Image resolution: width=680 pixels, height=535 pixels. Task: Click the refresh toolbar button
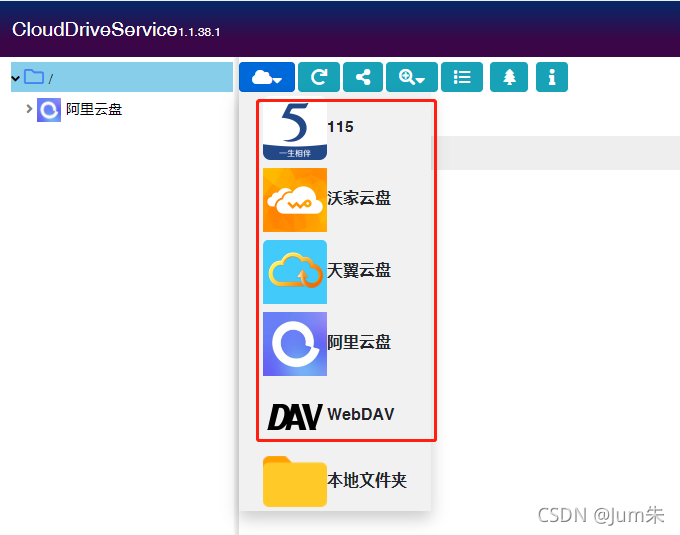click(319, 77)
